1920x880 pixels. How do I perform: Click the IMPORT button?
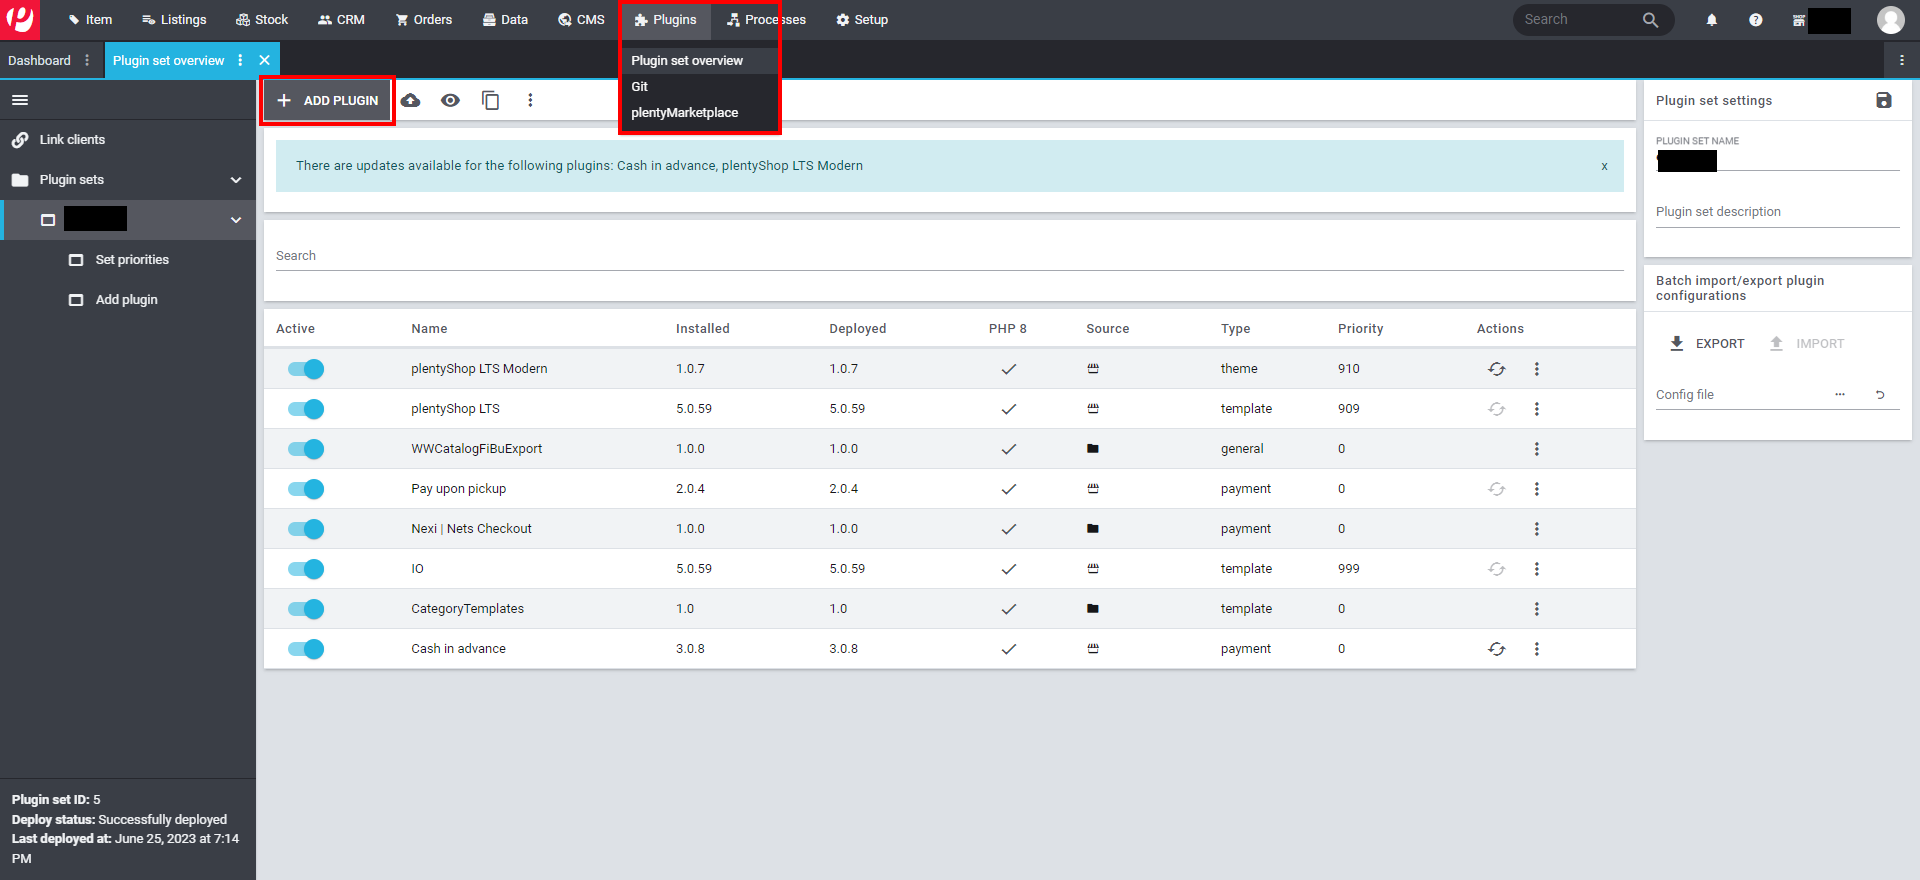coord(1807,343)
